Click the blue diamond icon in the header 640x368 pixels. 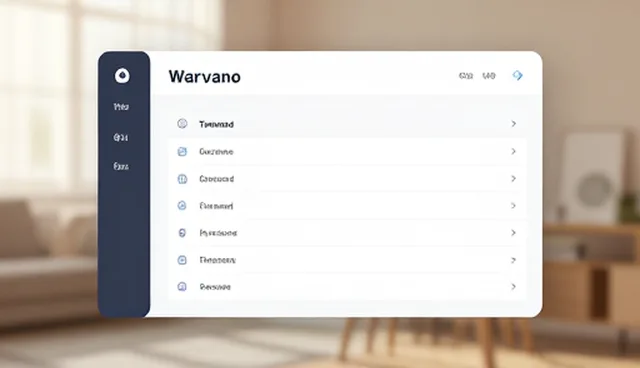click(x=518, y=75)
